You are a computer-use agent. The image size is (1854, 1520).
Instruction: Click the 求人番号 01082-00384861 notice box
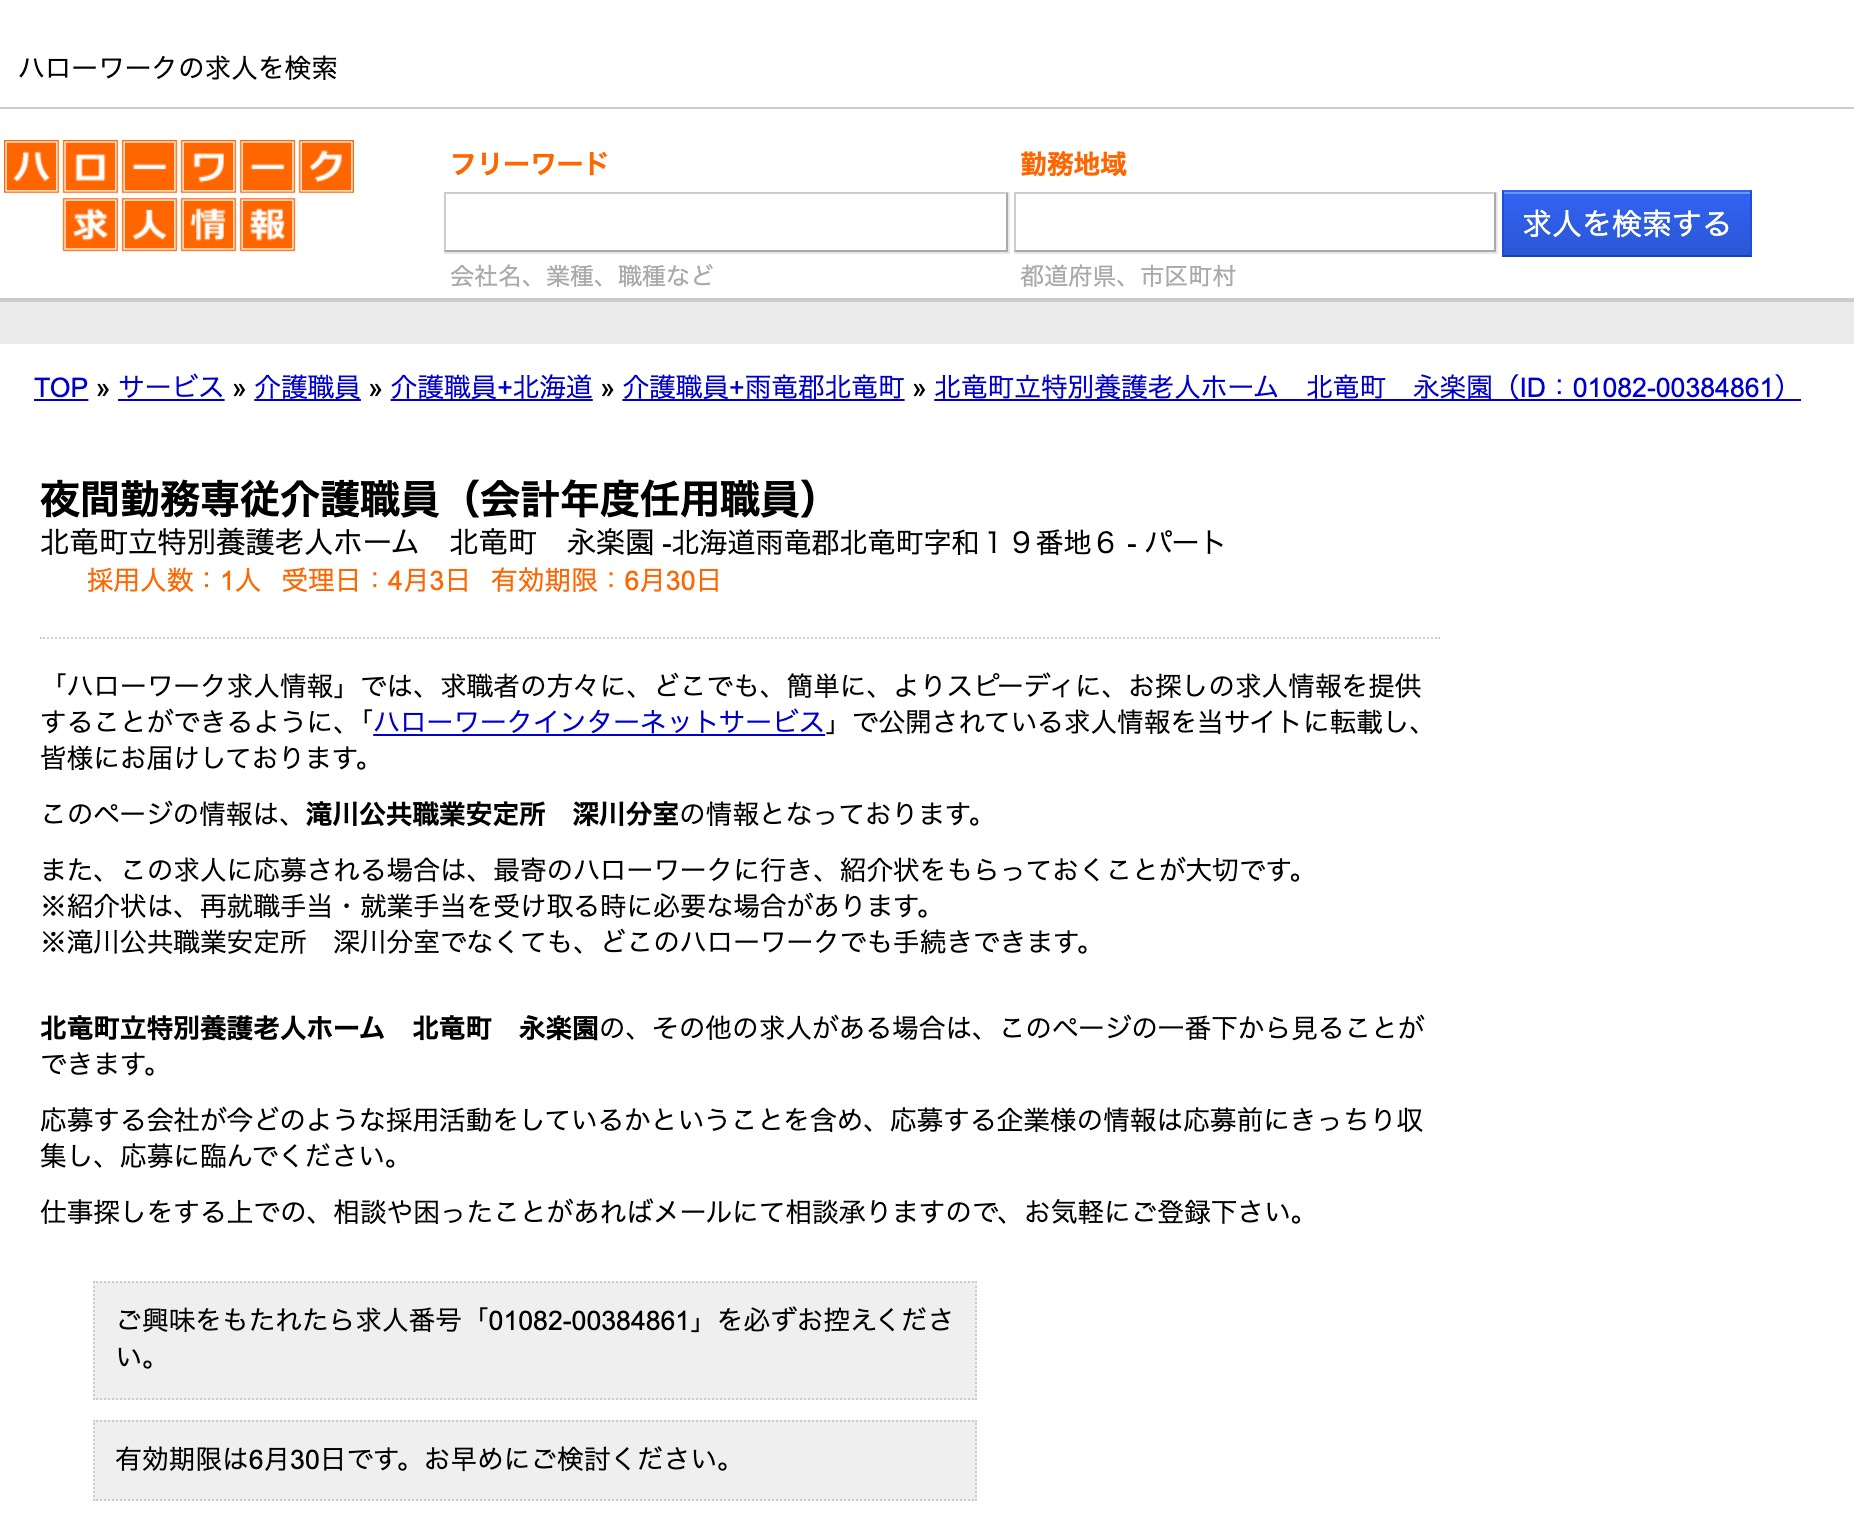coord(534,1339)
